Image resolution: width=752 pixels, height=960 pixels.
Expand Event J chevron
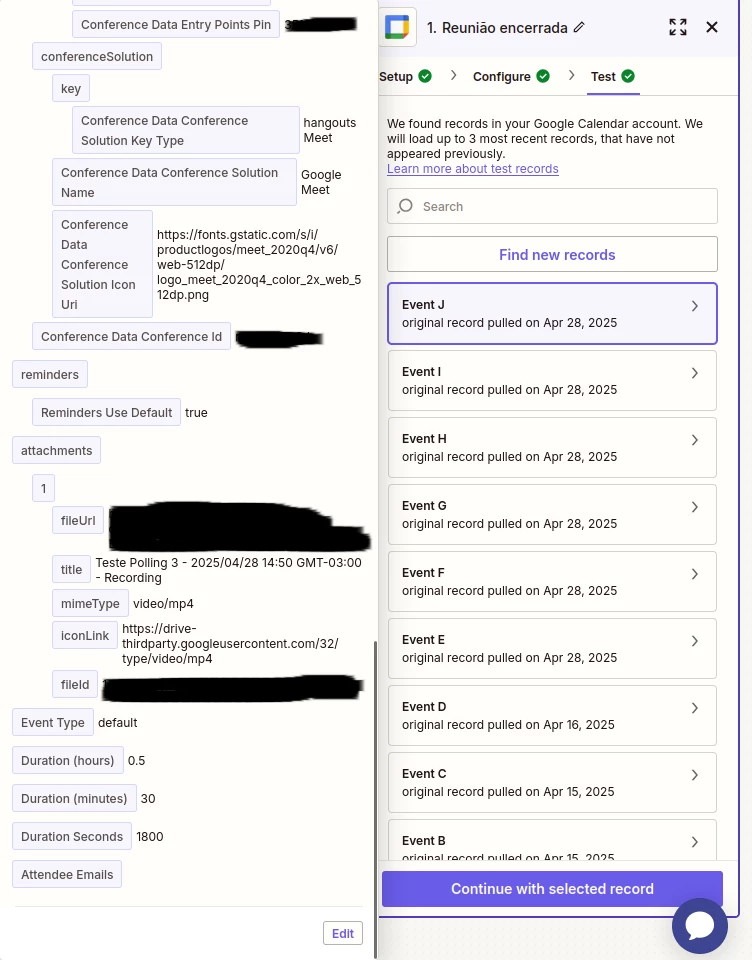[x=694, y=306]
